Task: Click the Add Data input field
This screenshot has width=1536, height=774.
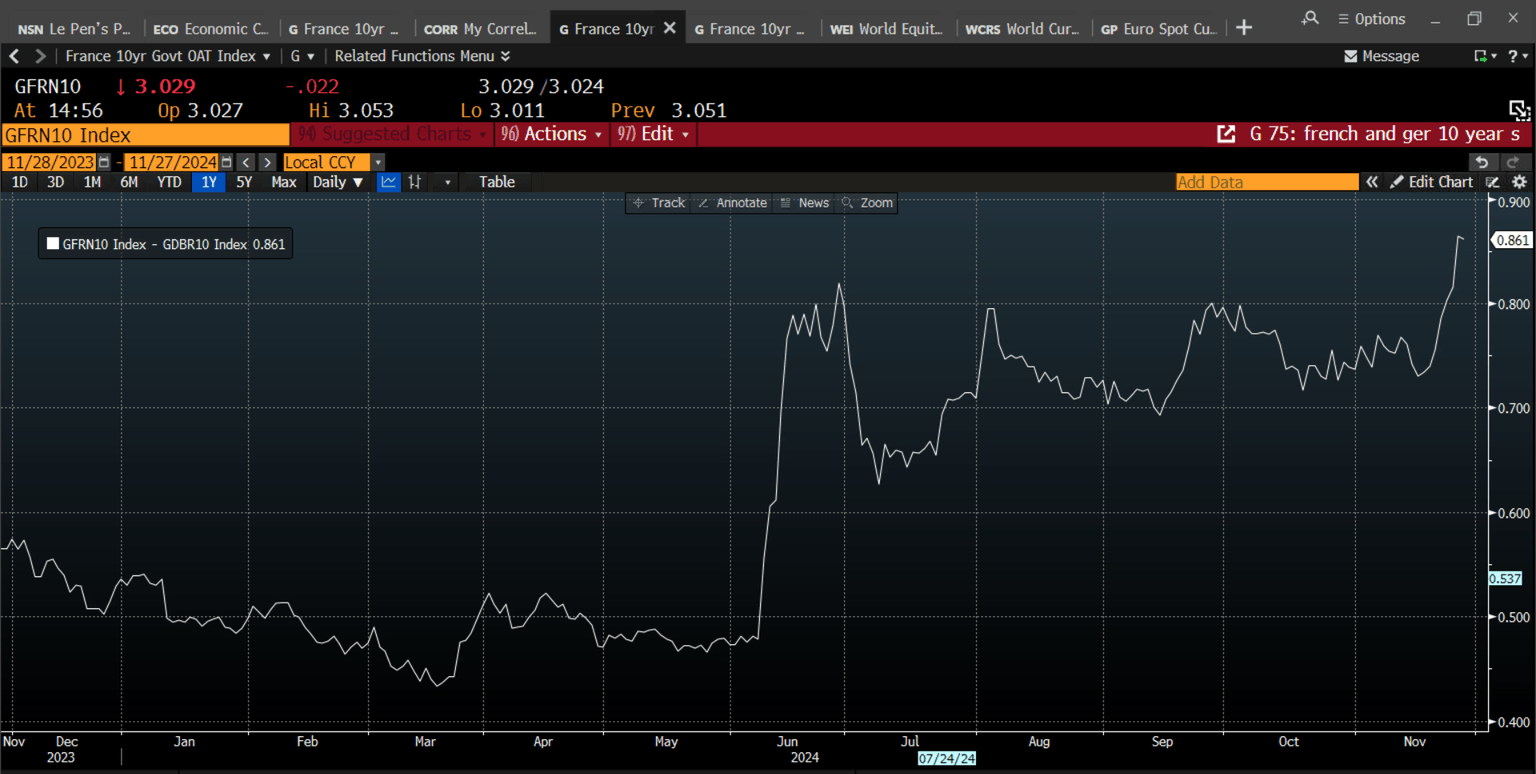Action: click(1266, 182)
